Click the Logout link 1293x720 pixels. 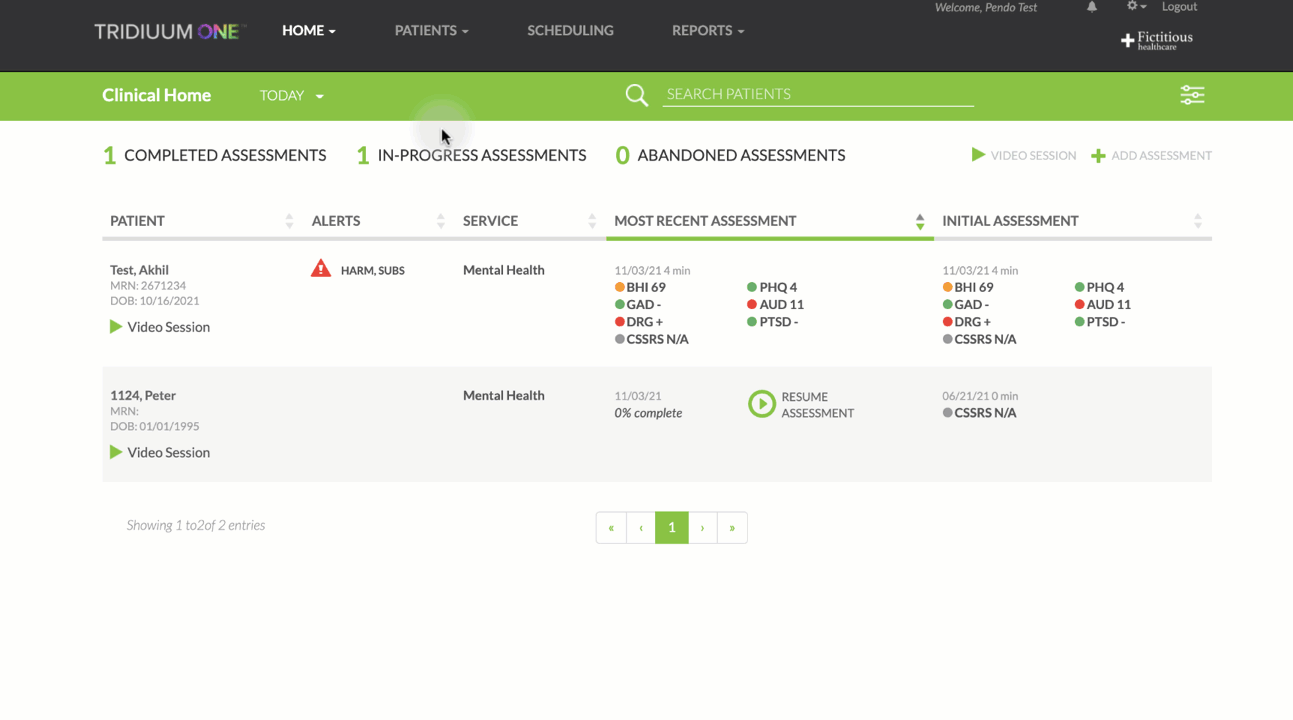pos(1179,7)
